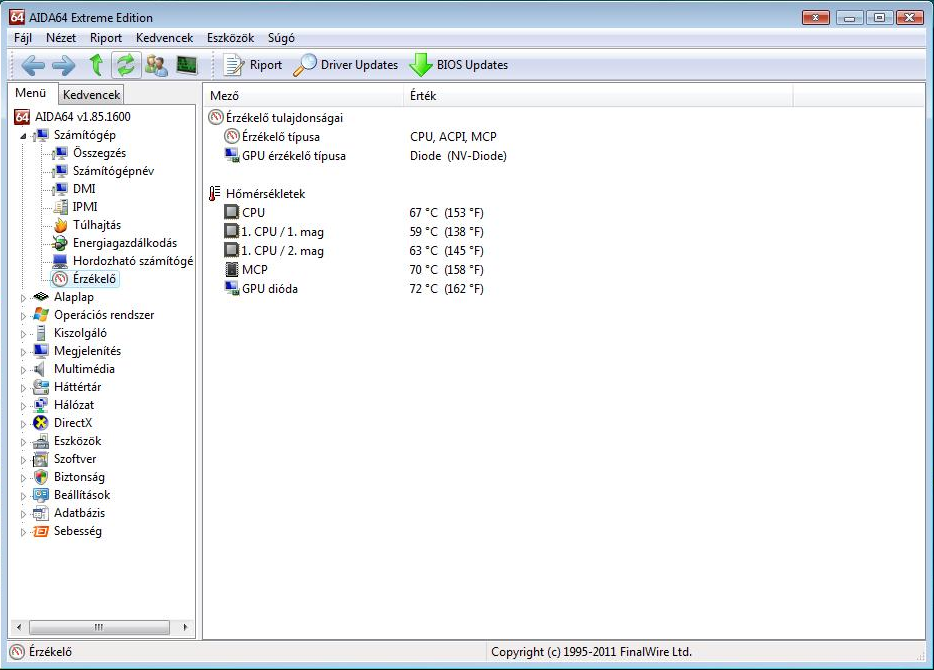Open the Kedvencek menu in menu bar
The height and width of the screenshot is (670, 934).
pos(164,38)
